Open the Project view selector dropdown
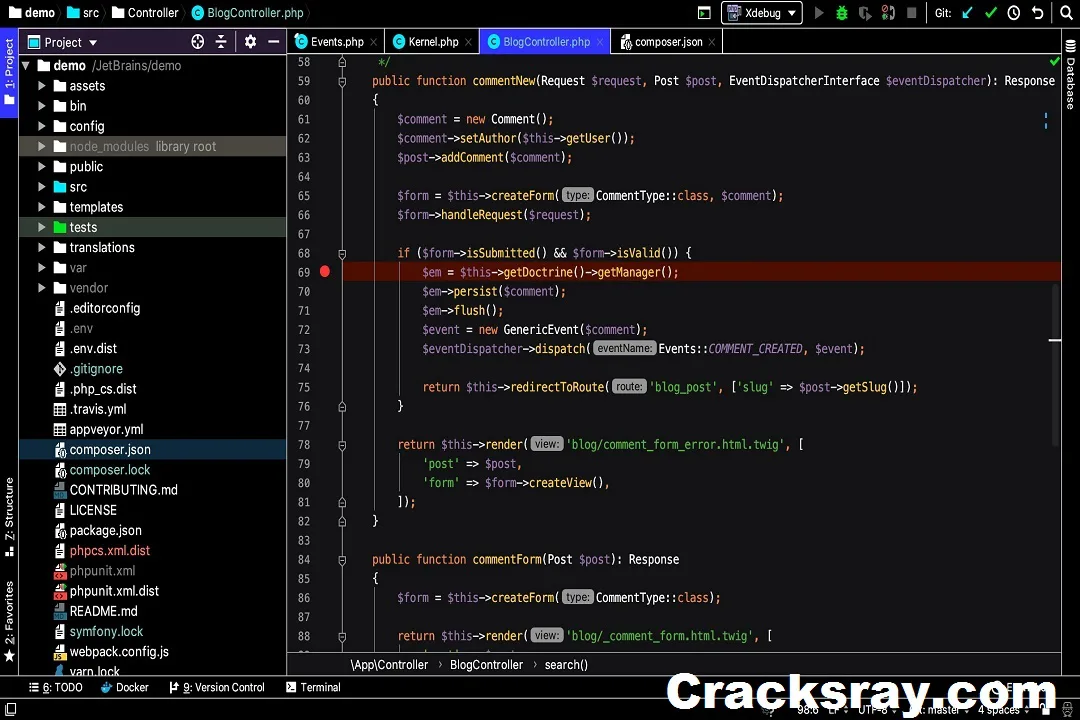 tap(63, 42)
